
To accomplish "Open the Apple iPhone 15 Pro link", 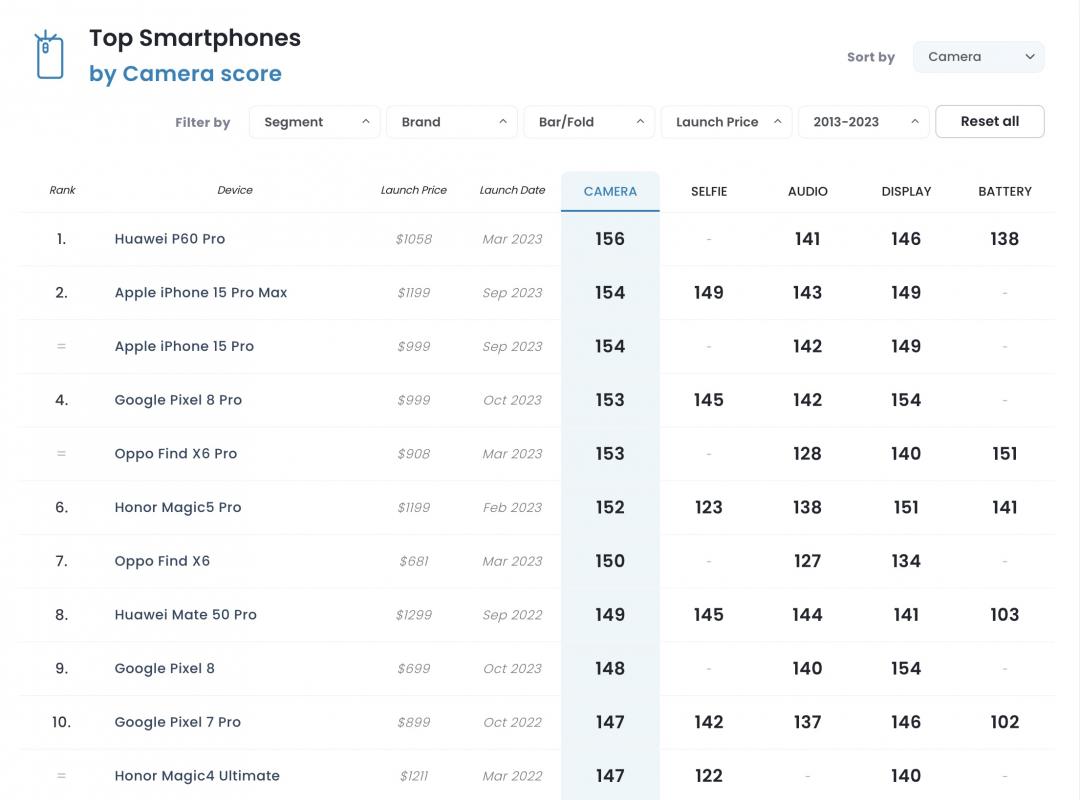I will [184, 347].
